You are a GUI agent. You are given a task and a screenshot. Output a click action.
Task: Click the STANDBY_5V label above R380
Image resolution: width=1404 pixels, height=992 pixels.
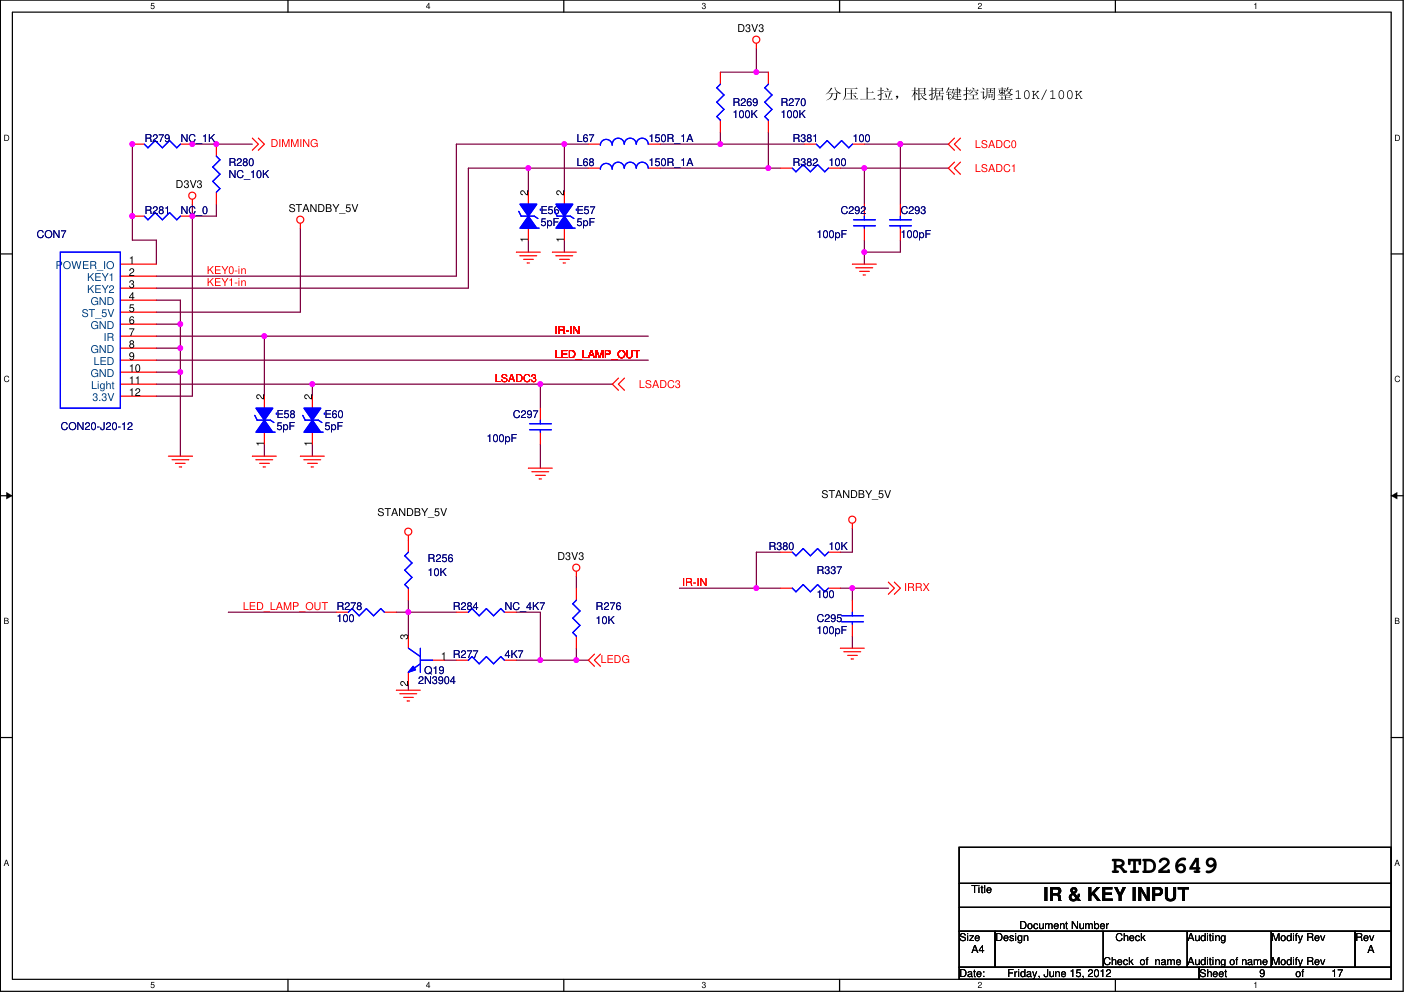click(x=856, y=494)
